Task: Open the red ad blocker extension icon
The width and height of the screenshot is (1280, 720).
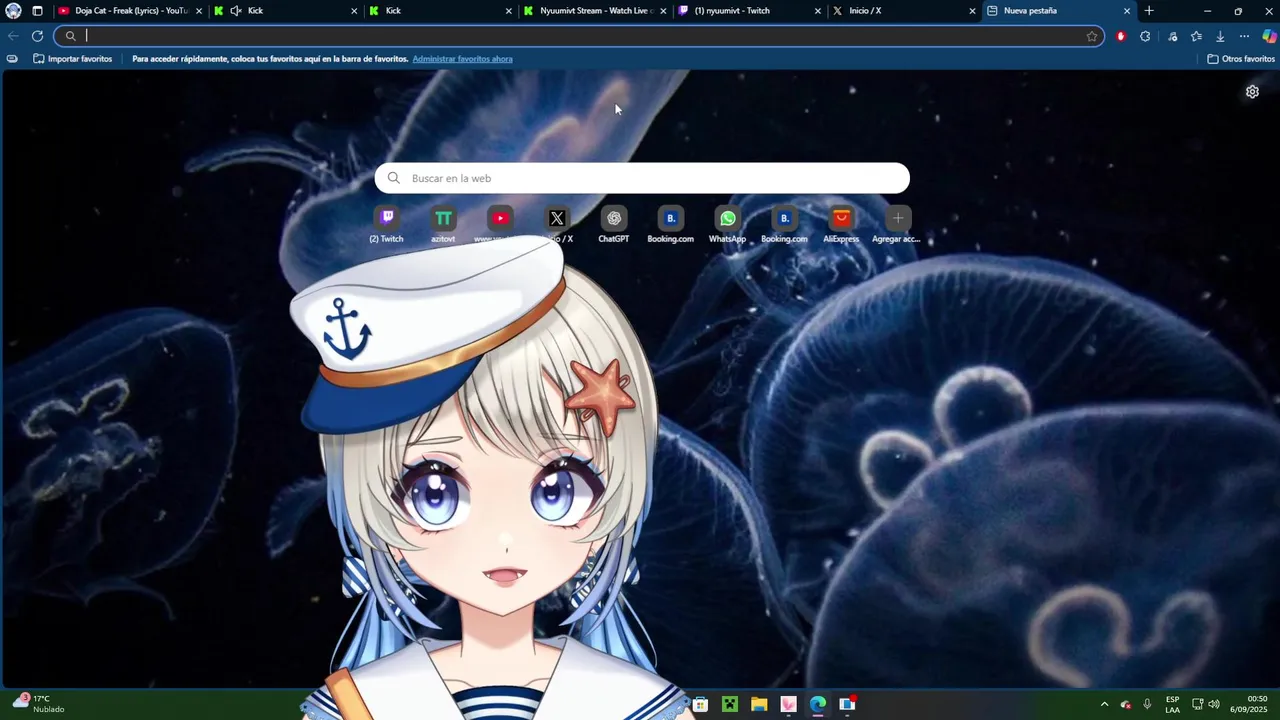Action: 1121,36
